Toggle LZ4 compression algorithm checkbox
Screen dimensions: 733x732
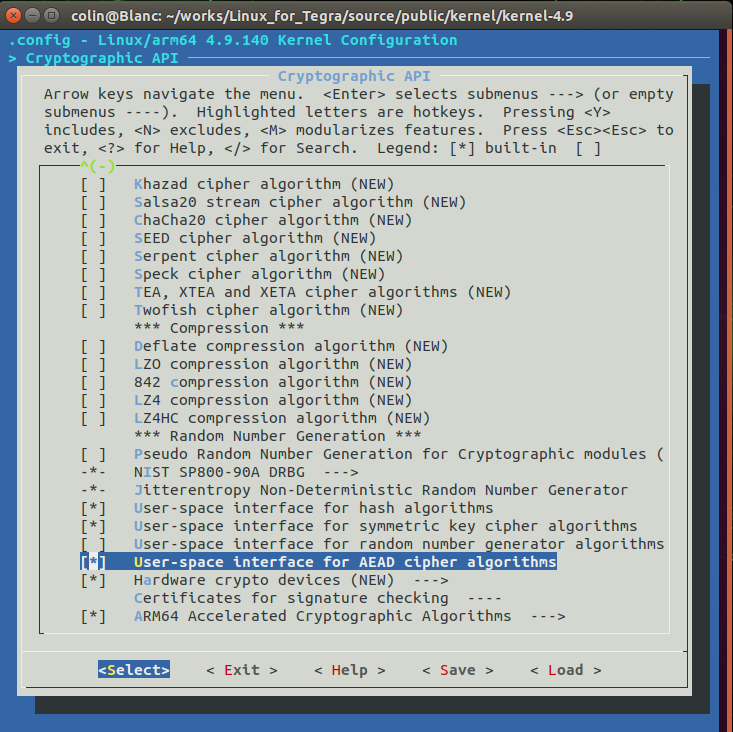[93, 400]
